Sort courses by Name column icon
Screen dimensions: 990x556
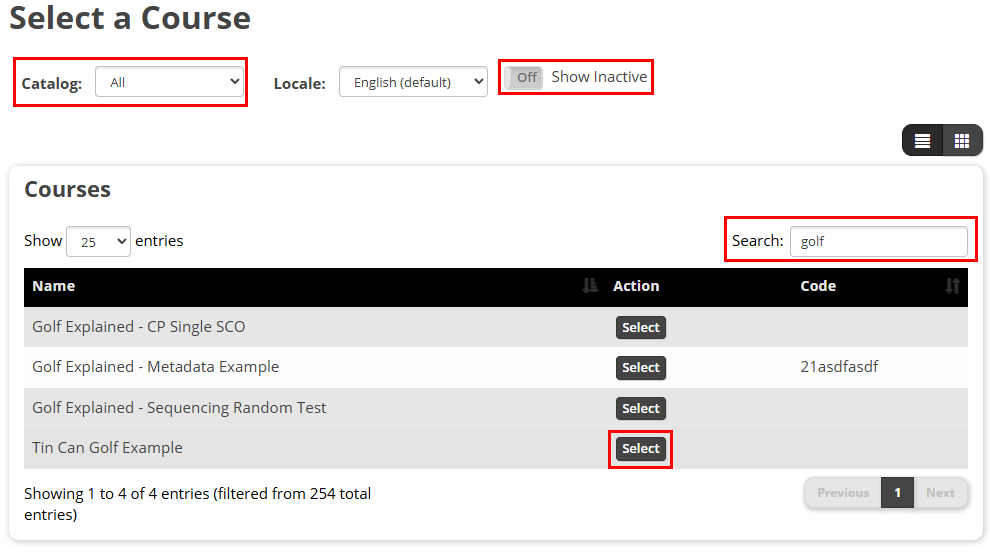pos(590,286)
